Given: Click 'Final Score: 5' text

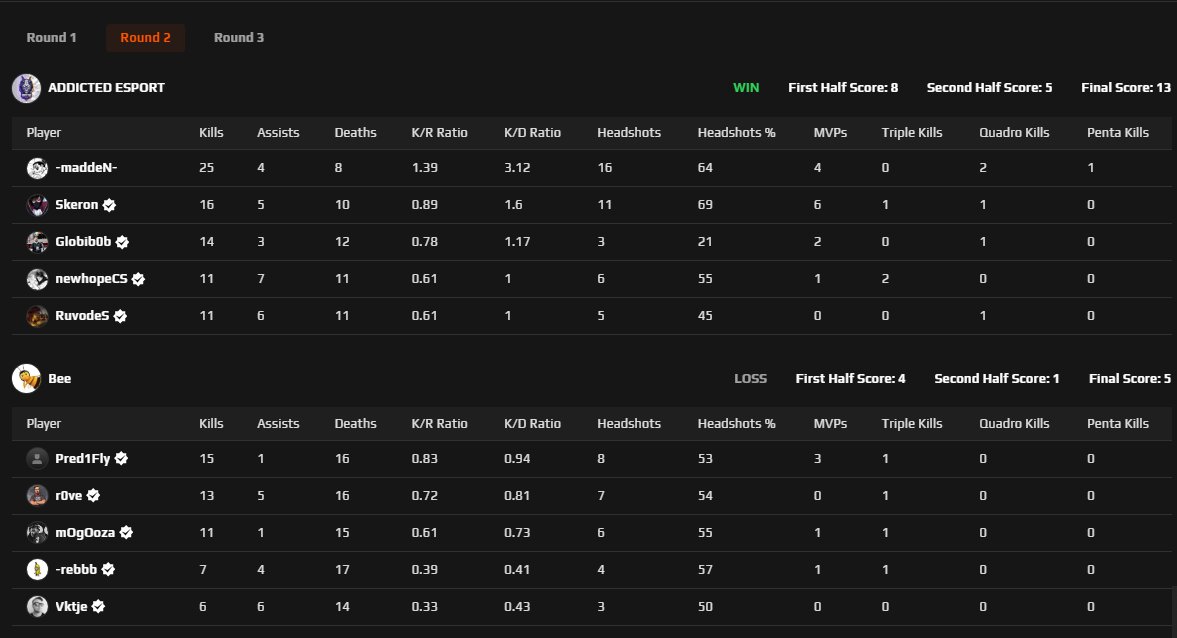Looking at the screenshot, I should 1130,379.
